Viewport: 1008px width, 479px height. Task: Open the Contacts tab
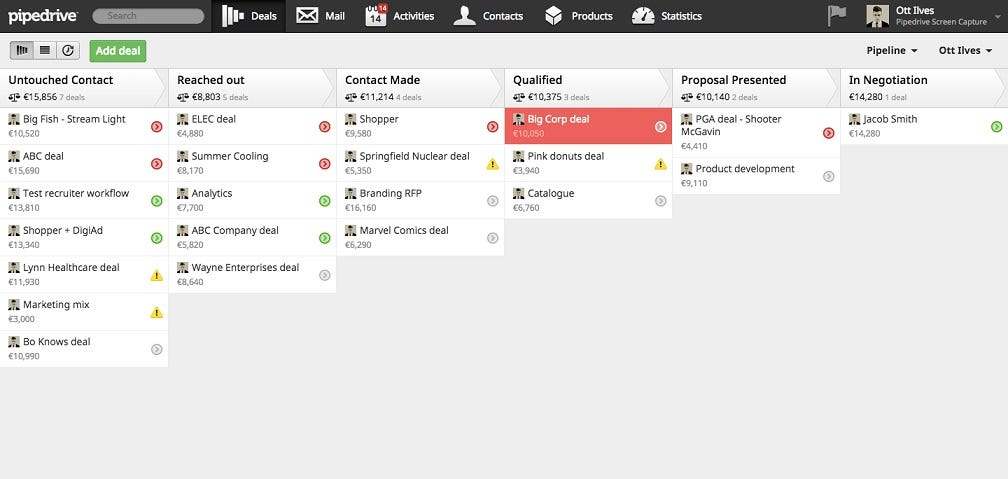click(x=488, y=16)
